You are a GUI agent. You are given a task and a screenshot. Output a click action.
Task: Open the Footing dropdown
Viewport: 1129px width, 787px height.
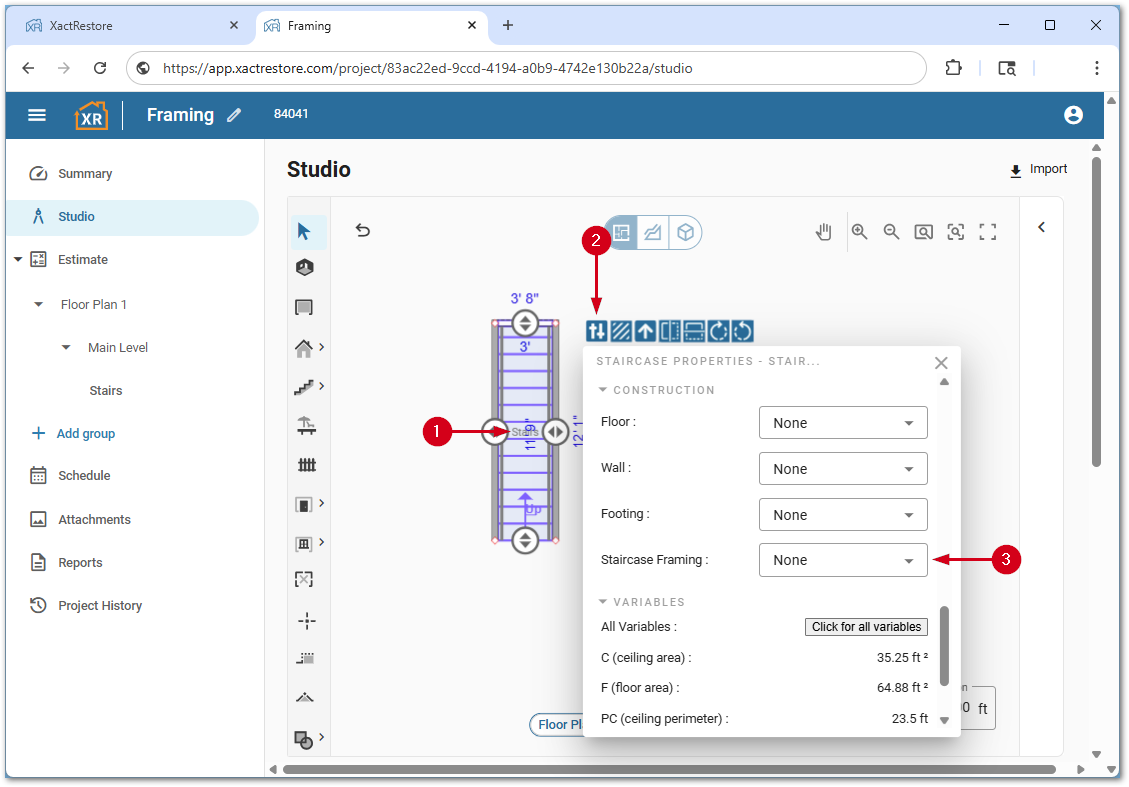843,515
